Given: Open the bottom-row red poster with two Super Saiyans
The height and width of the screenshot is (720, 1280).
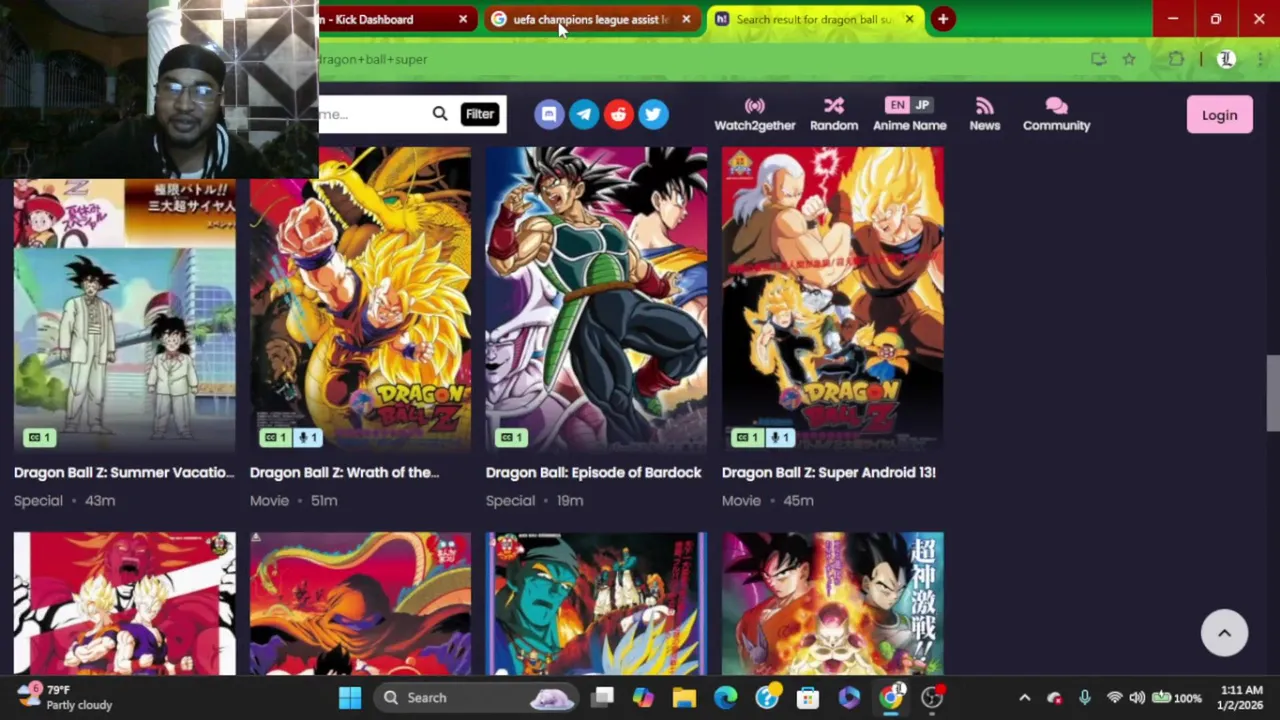Looking at the screenshot, I should 125,603.
